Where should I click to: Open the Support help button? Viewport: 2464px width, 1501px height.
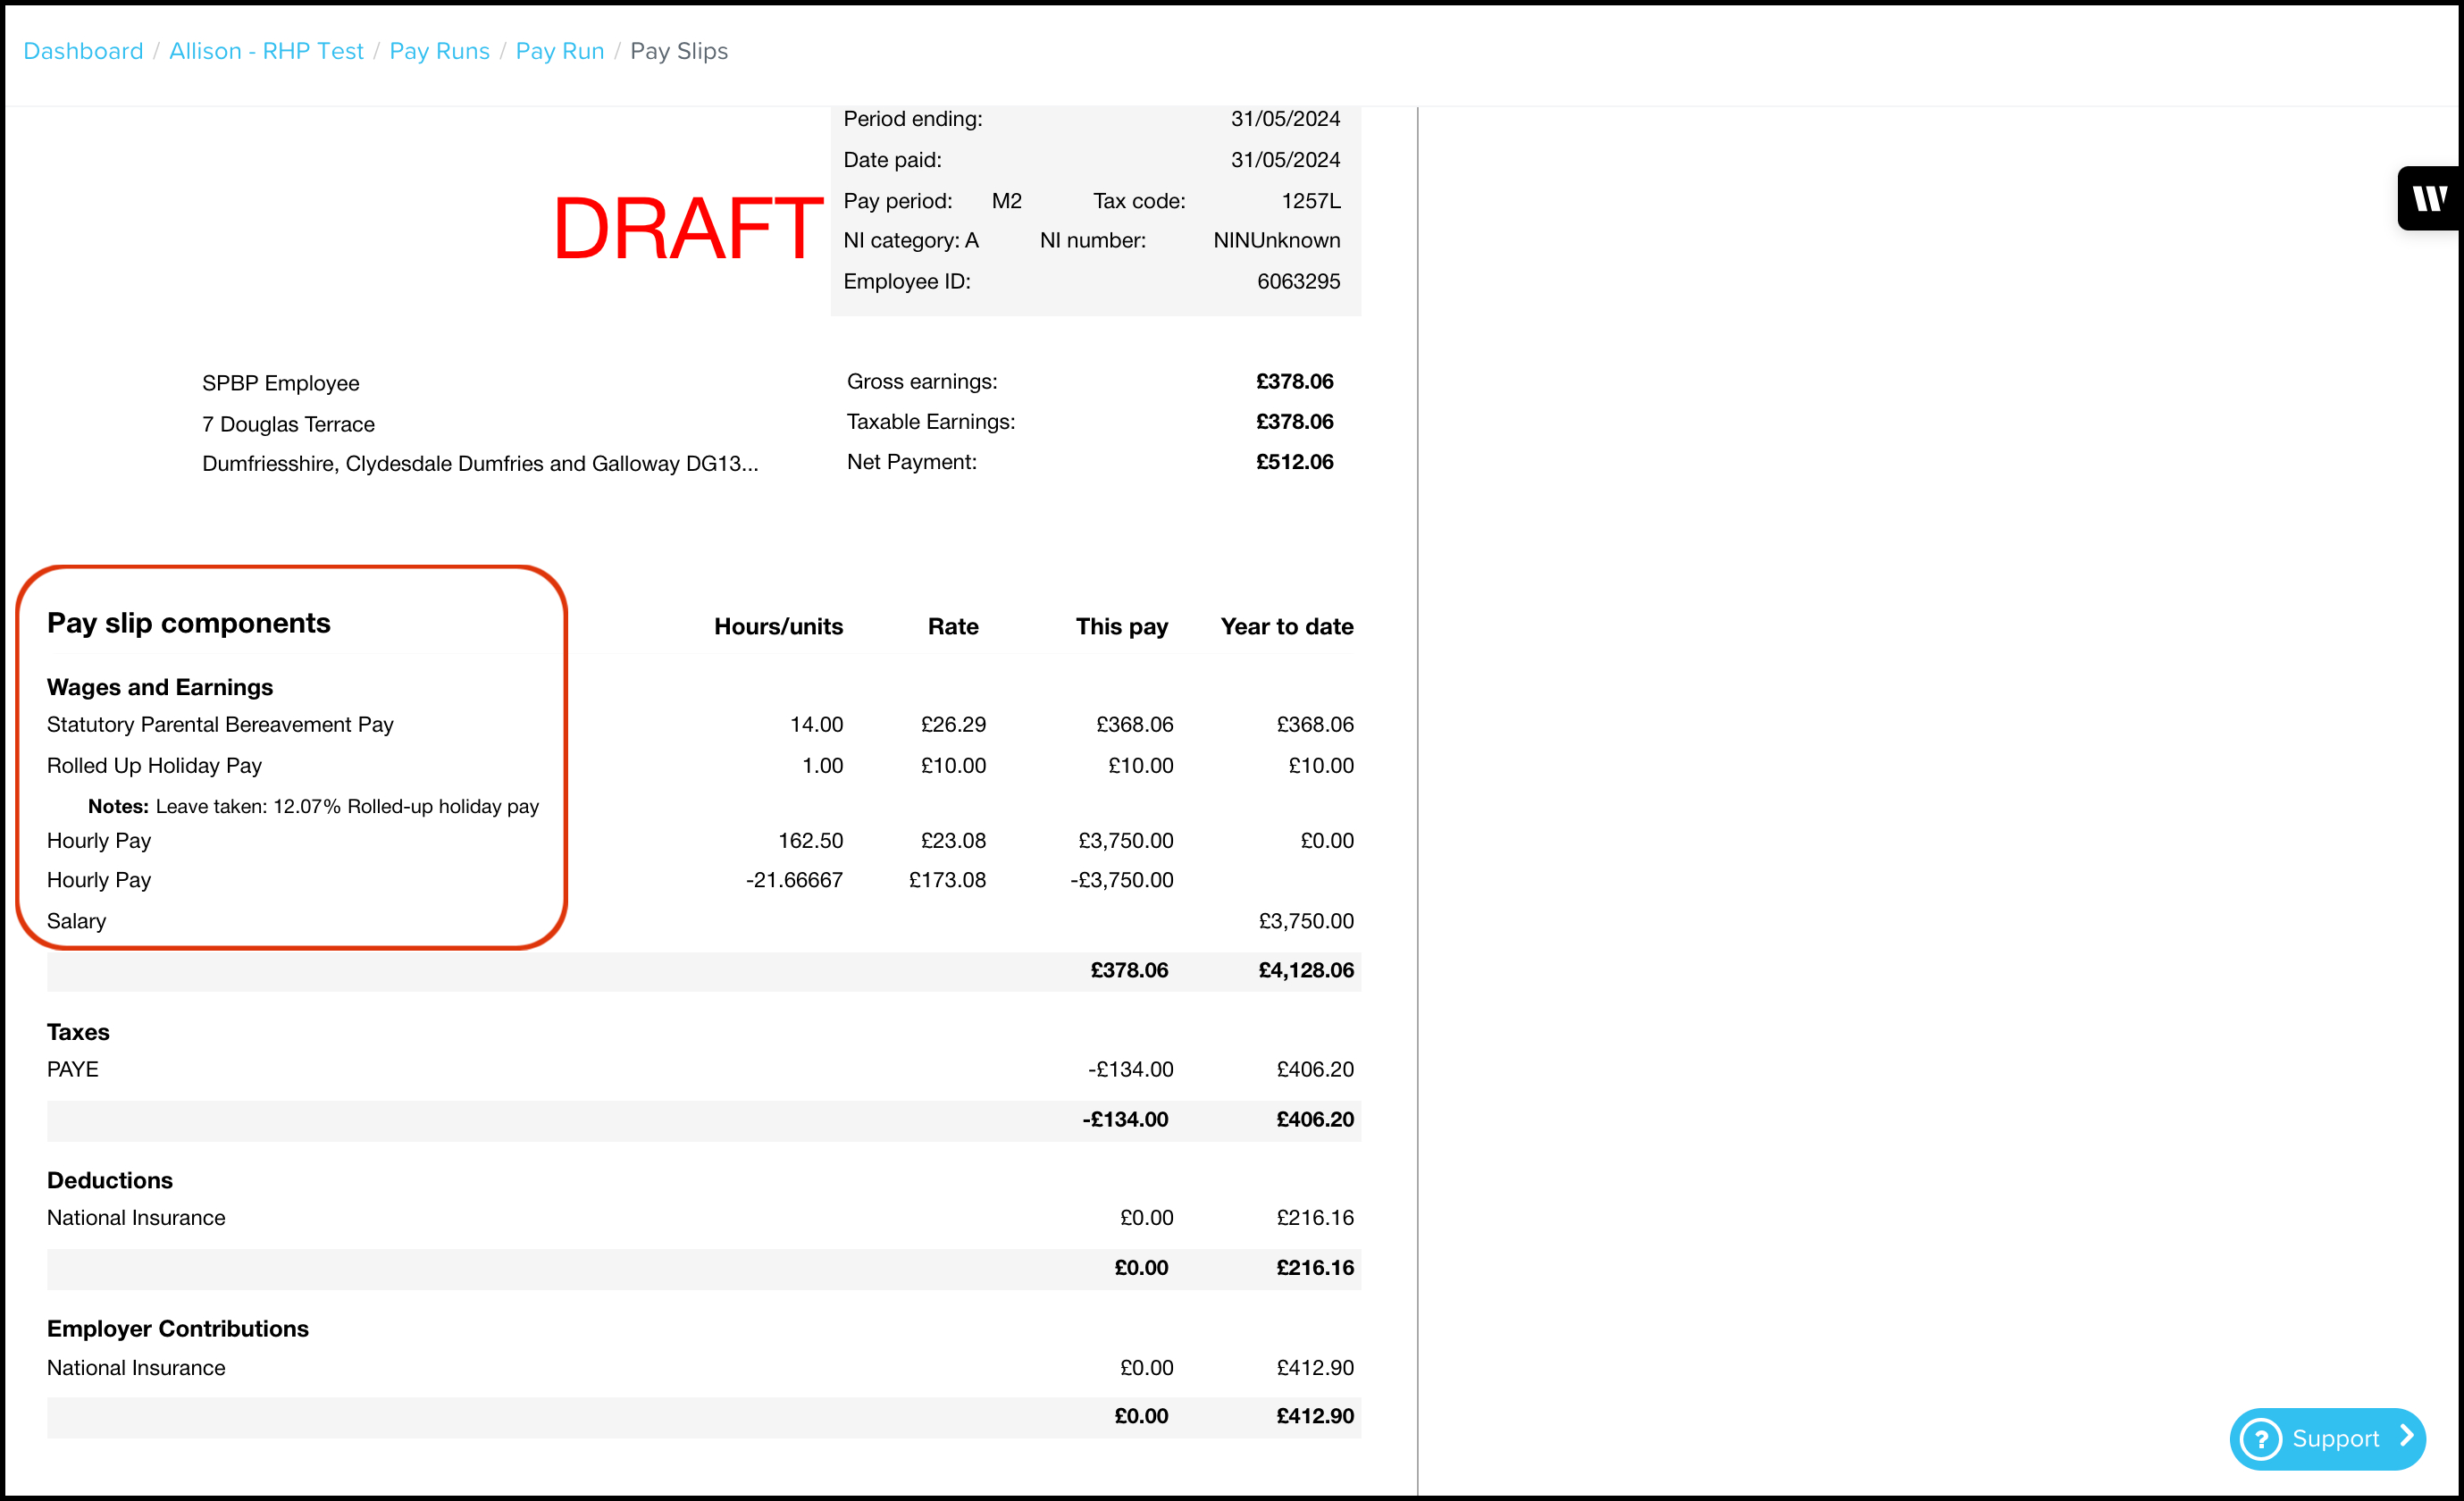click(2334, 1439)
